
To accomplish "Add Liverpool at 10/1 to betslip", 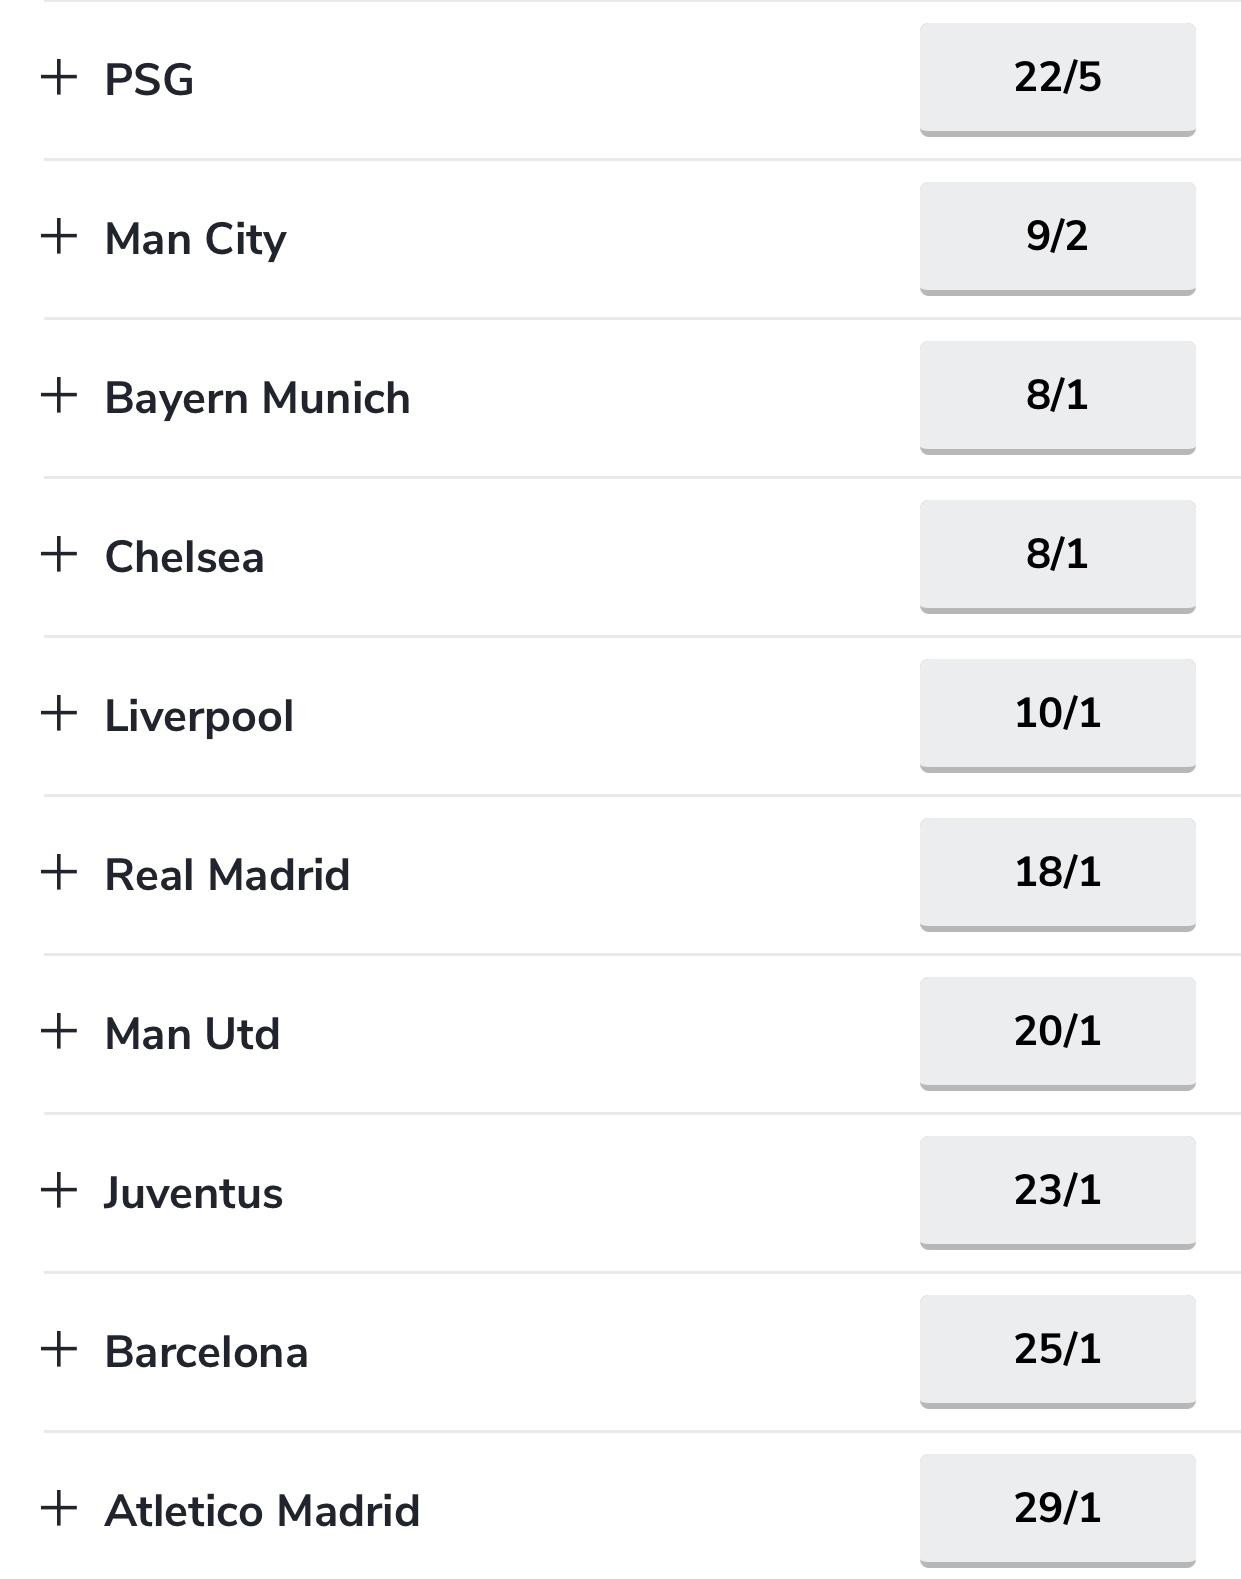I will 1057,714.
